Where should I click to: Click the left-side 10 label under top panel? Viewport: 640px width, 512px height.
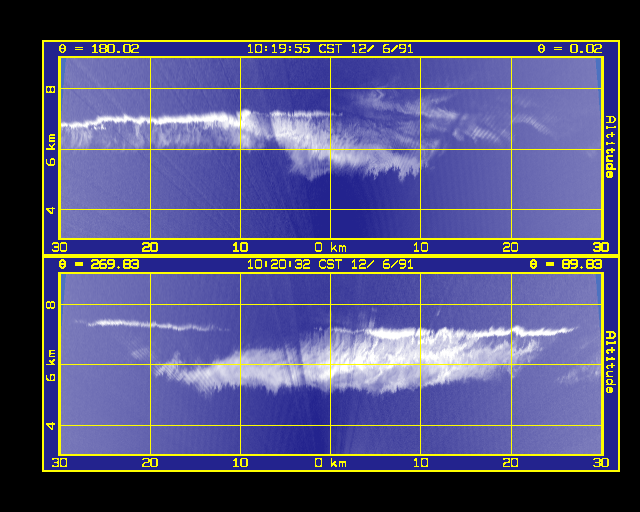click(240, 247)
